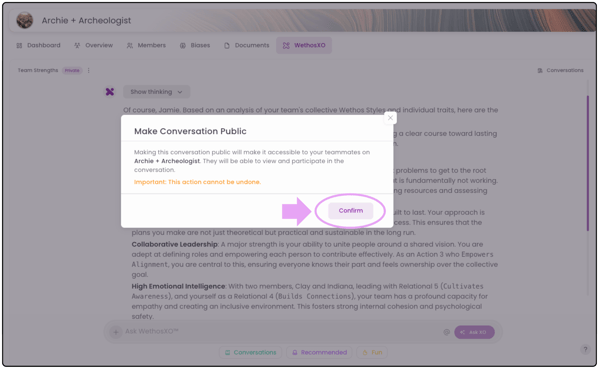
Task: Open the Members tab
Action: click(147, 45)
